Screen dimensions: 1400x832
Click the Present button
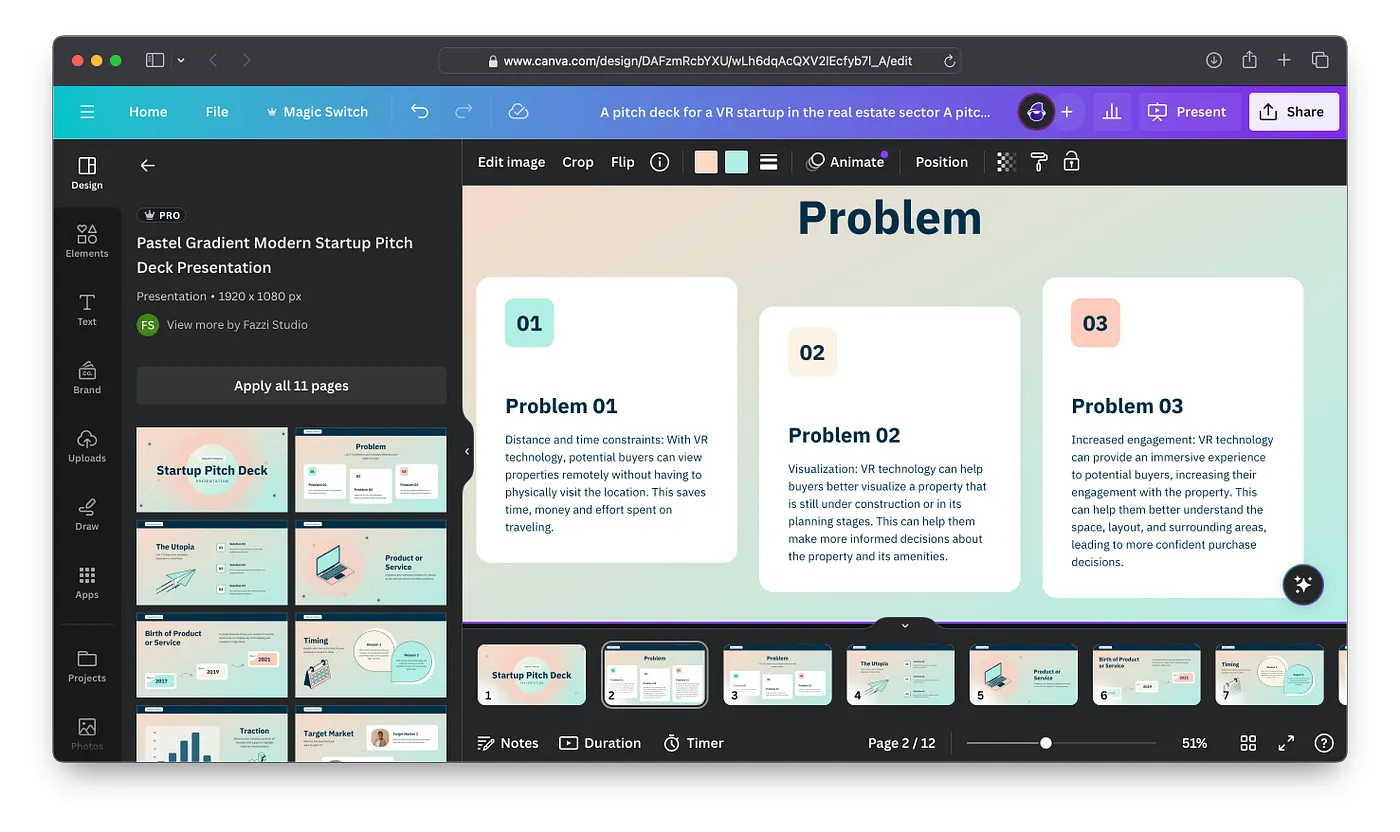click(1187, 112)
